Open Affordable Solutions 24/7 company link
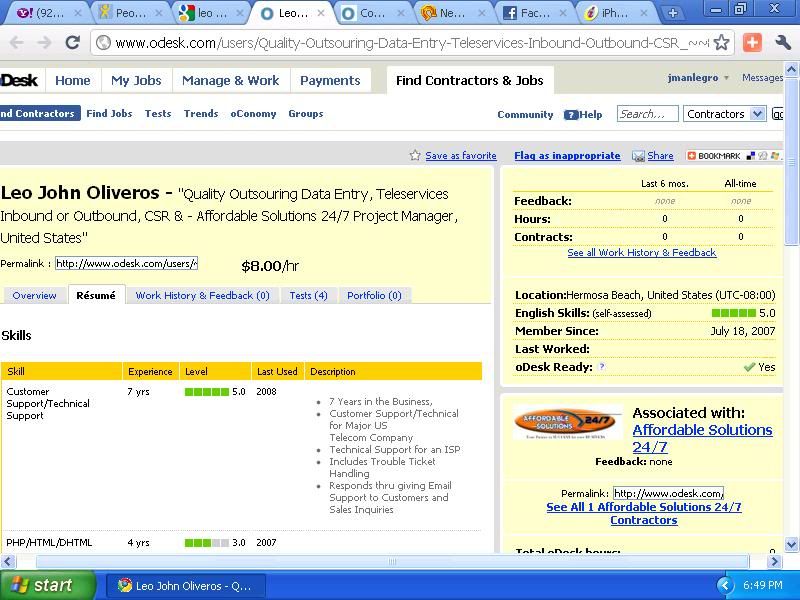 click(x=702, y=438)
